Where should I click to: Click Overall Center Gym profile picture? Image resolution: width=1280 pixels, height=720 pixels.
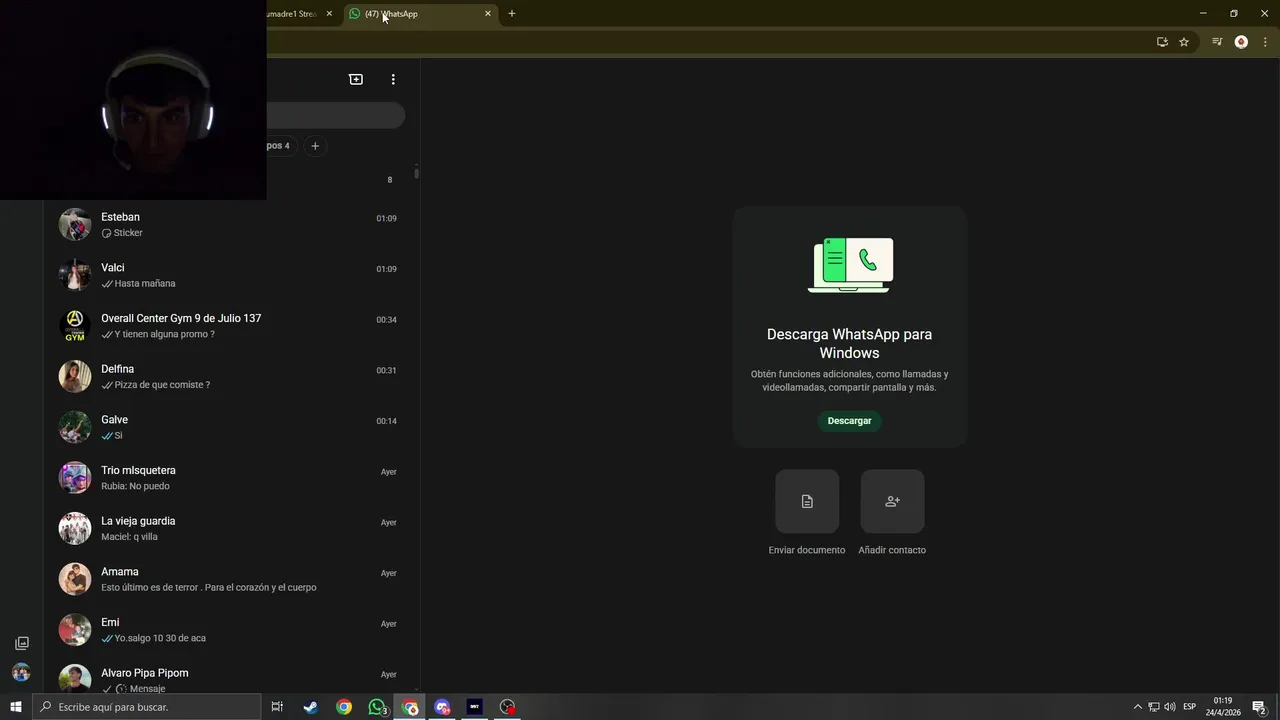(x=75, y=326)
